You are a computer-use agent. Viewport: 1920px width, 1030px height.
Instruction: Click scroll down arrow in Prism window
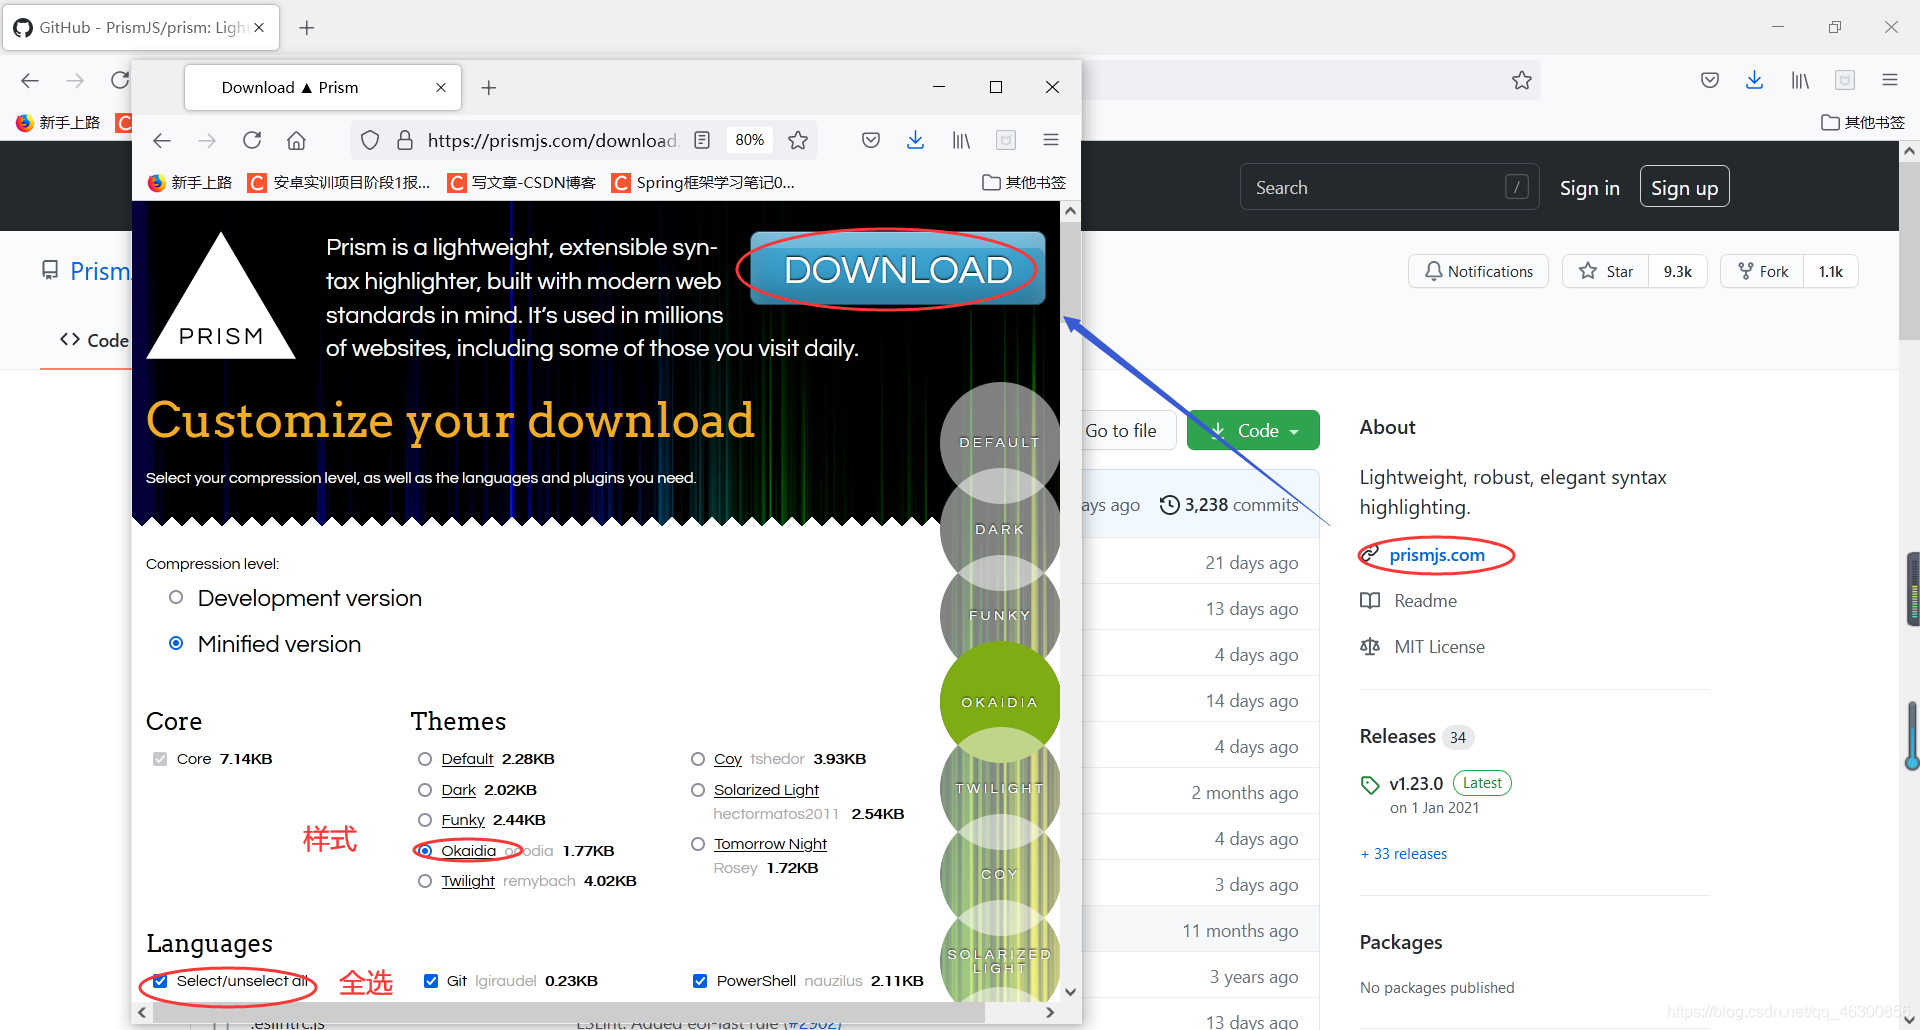1071,992
